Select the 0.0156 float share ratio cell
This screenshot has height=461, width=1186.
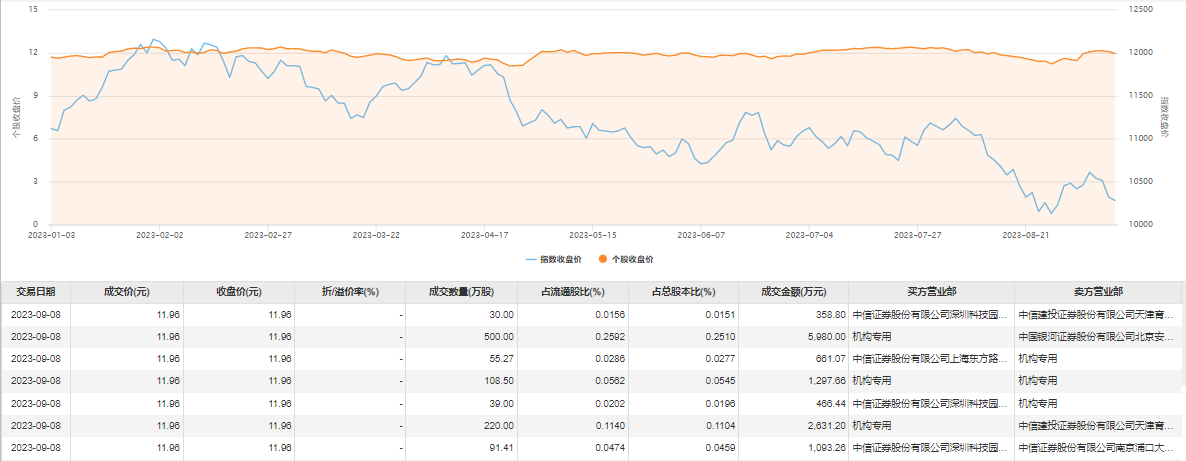(573, 314)
